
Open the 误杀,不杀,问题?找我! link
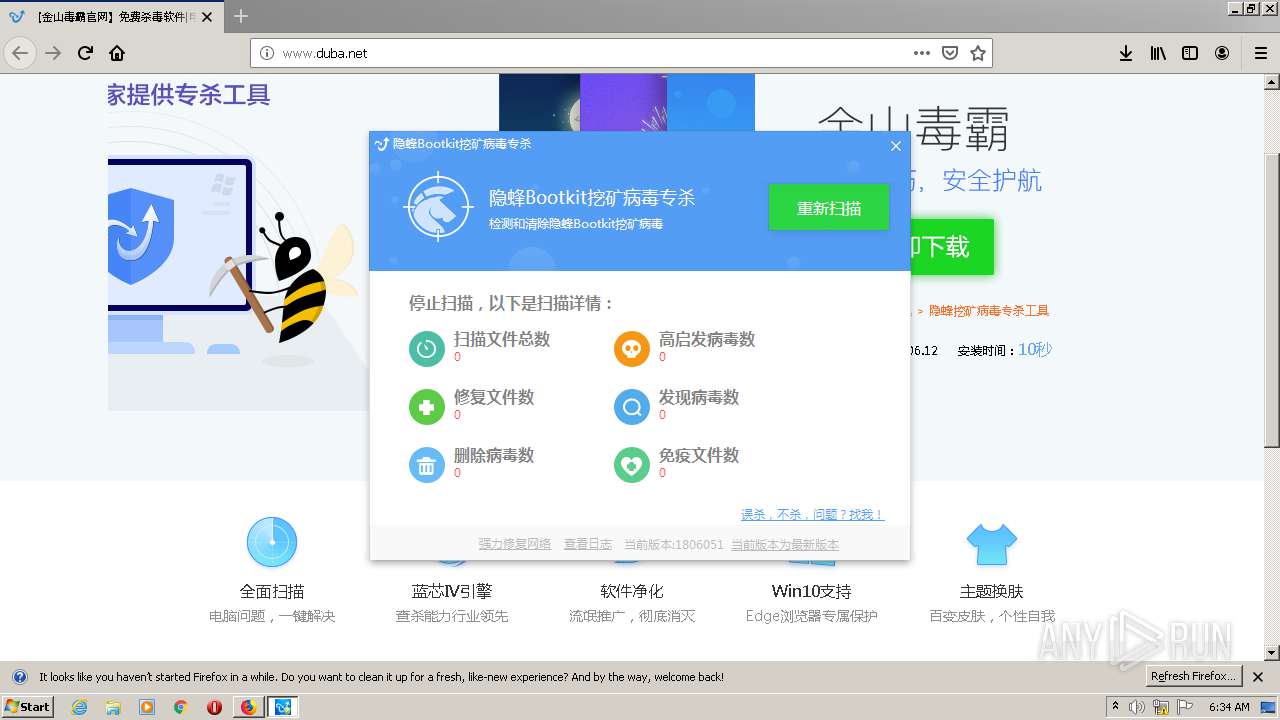pyautogui.click(x=812, y=514)
